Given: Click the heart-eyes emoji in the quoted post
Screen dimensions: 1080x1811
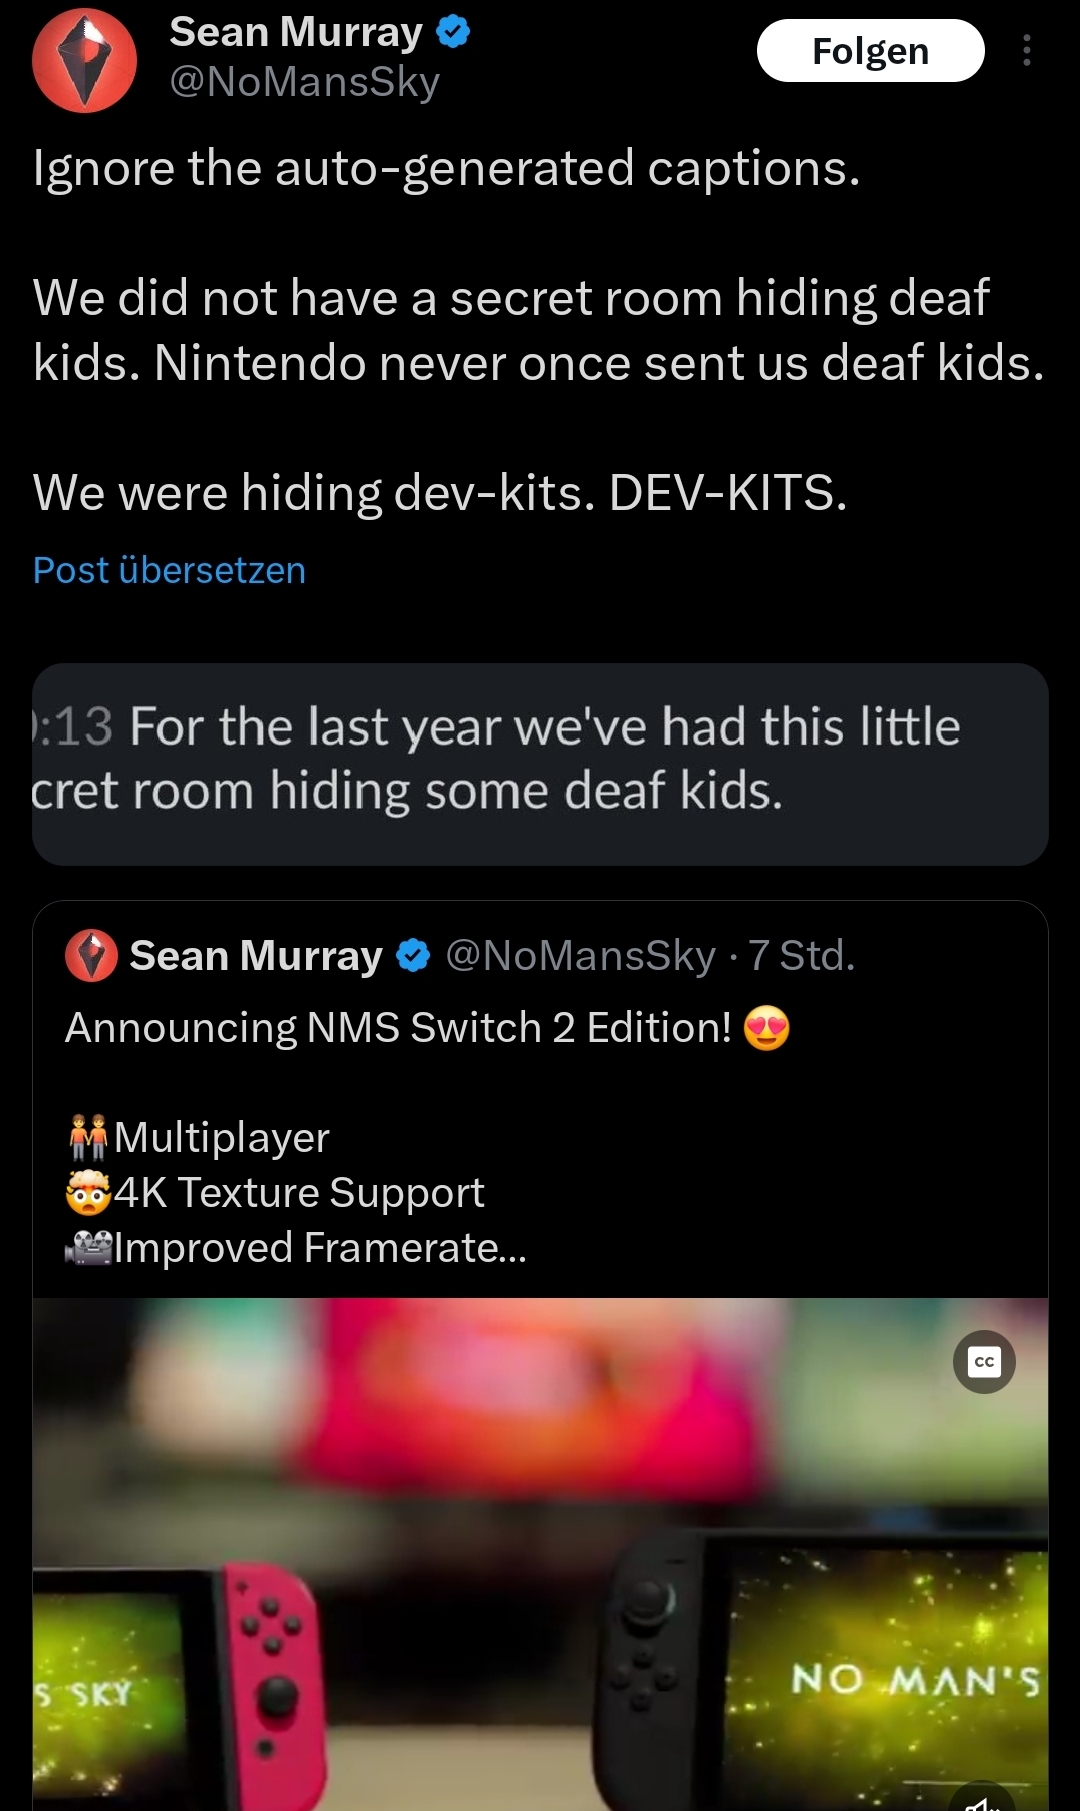Looking at the screenshot, I should 767,1028.
